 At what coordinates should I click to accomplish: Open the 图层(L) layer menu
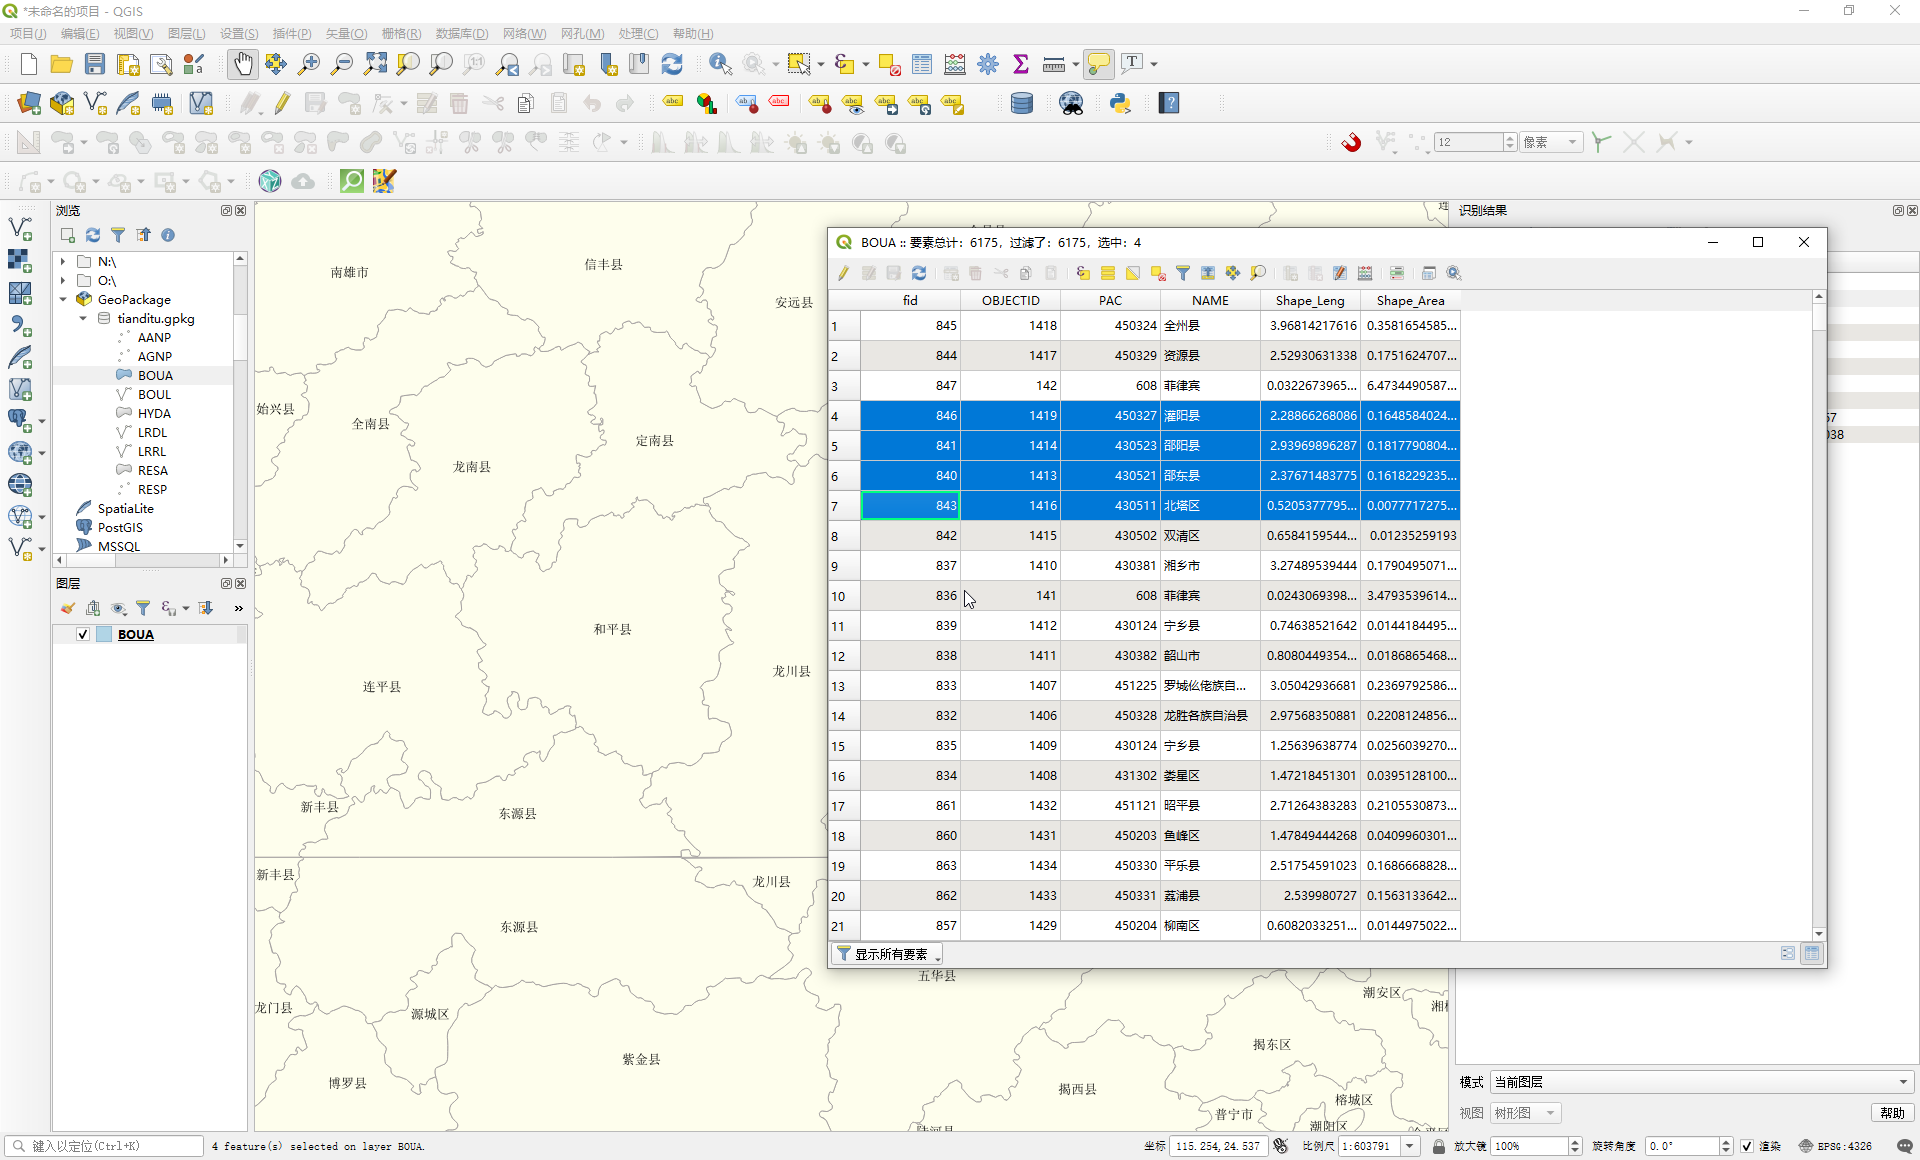[187, 33]
